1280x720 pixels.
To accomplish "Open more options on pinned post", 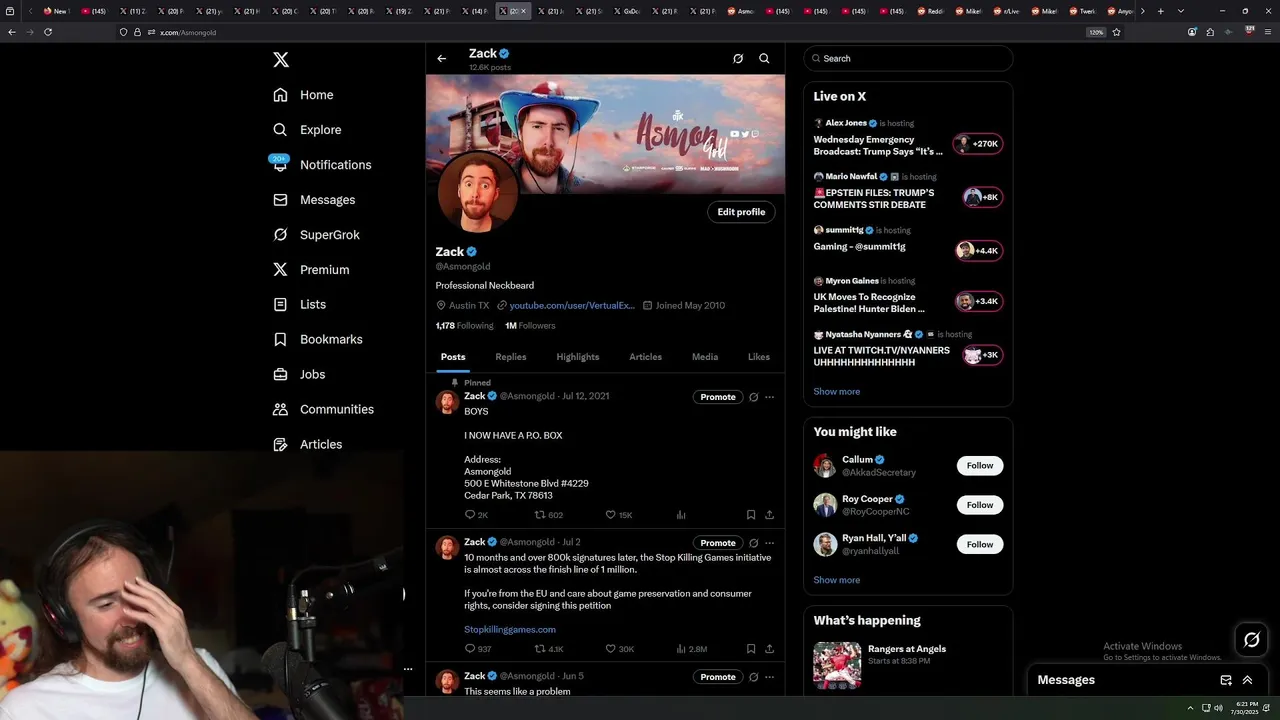I will coord(769,397).
